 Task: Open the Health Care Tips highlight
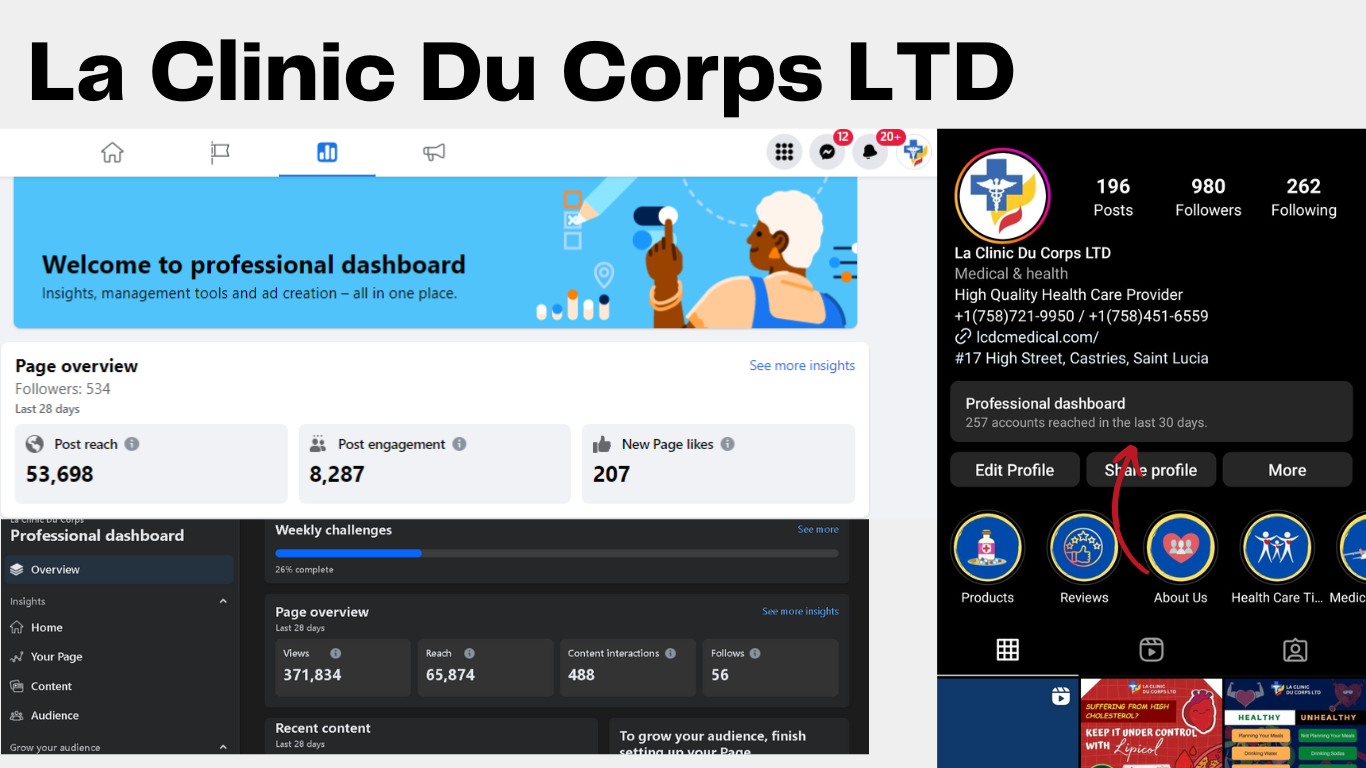[x=1277, y=548]
